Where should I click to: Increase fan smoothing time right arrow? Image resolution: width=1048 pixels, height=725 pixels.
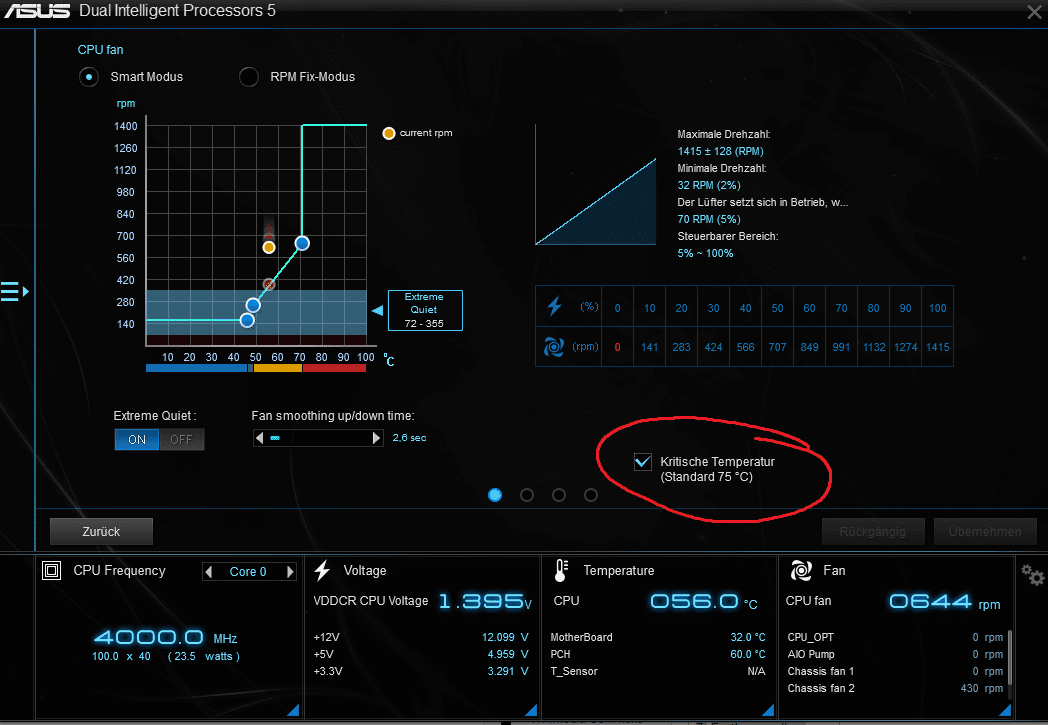[376, 438]
